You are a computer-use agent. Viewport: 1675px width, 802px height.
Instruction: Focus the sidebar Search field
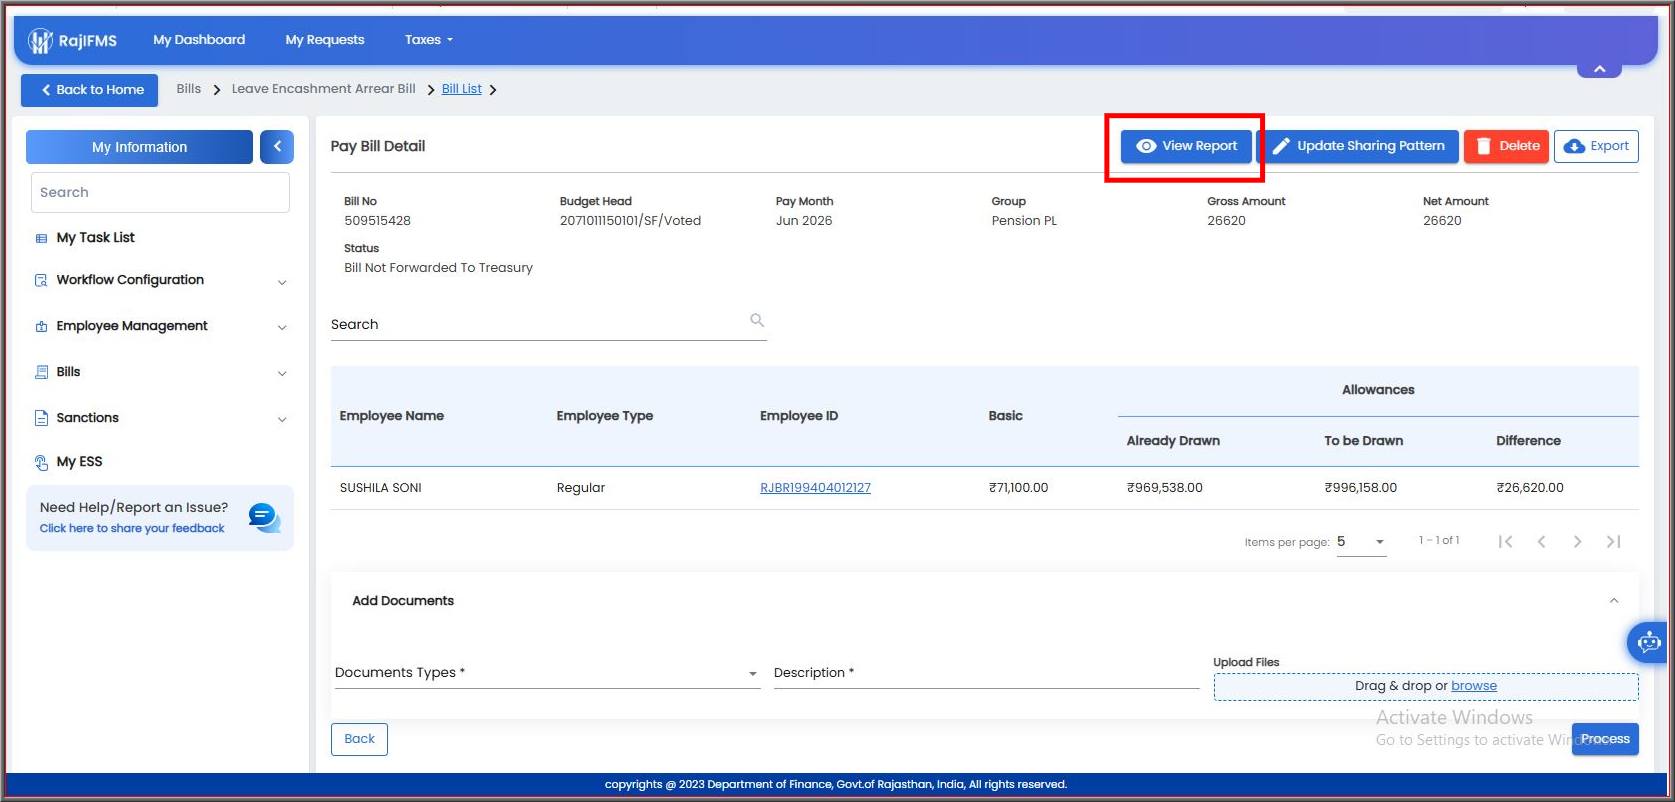(x=160, y=192)
